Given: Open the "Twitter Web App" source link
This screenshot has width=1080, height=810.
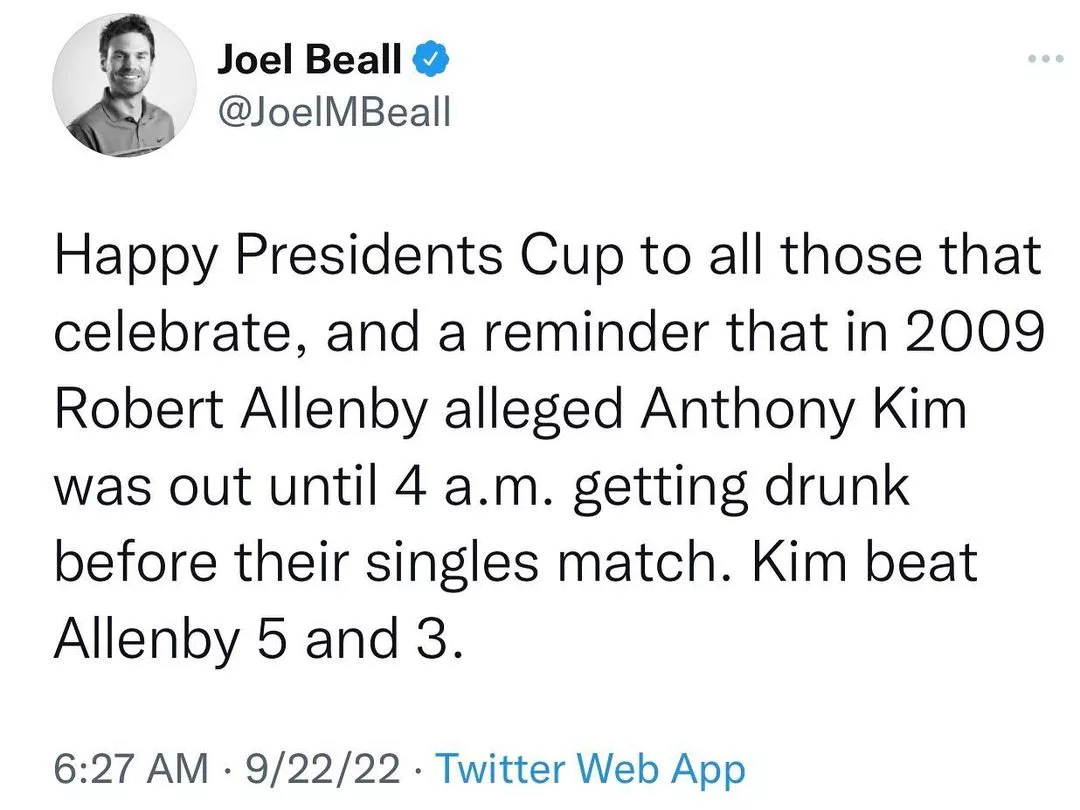Looking at the screenshot, I should (591, 771).
